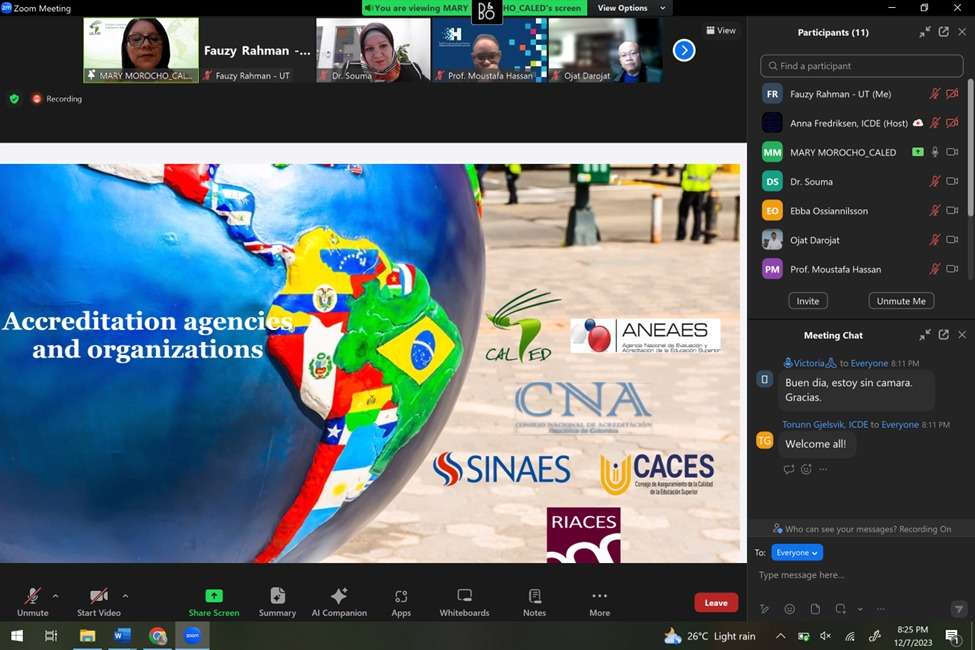Start Video from the meeting toolbar
This screenshot has height=650, width=975.
point(98,602)
